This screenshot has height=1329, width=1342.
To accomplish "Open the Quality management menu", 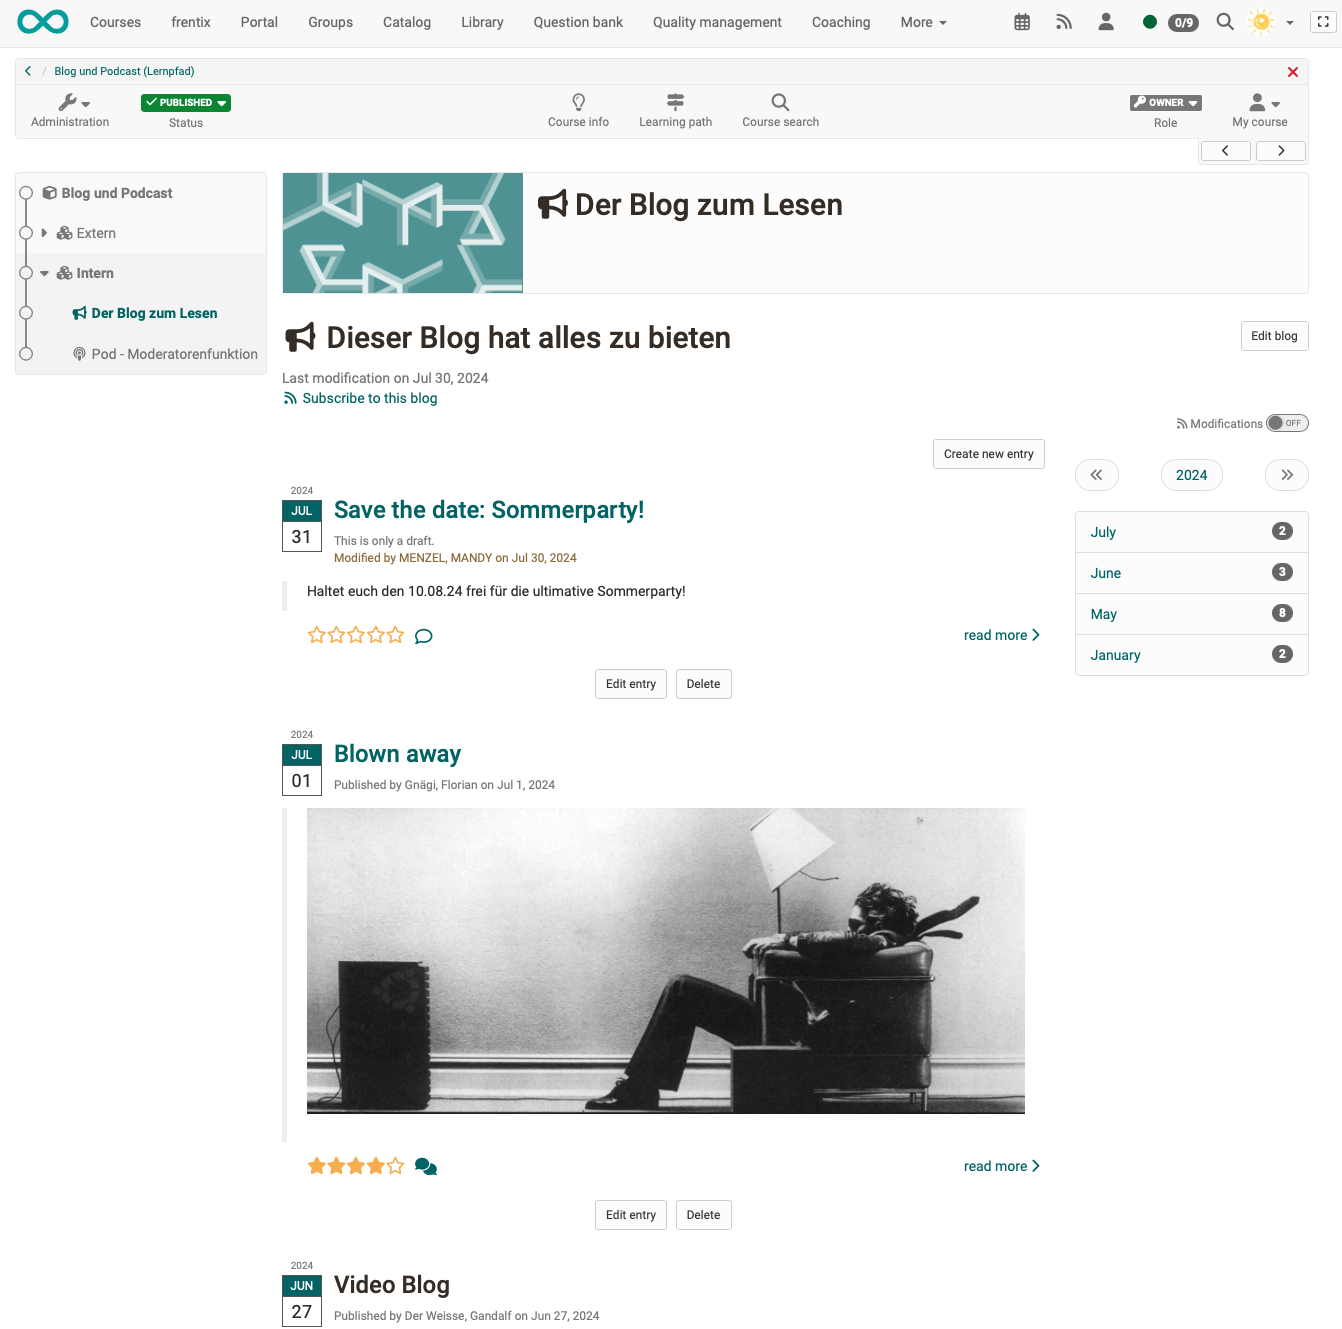I will click(x=716, y=21).
